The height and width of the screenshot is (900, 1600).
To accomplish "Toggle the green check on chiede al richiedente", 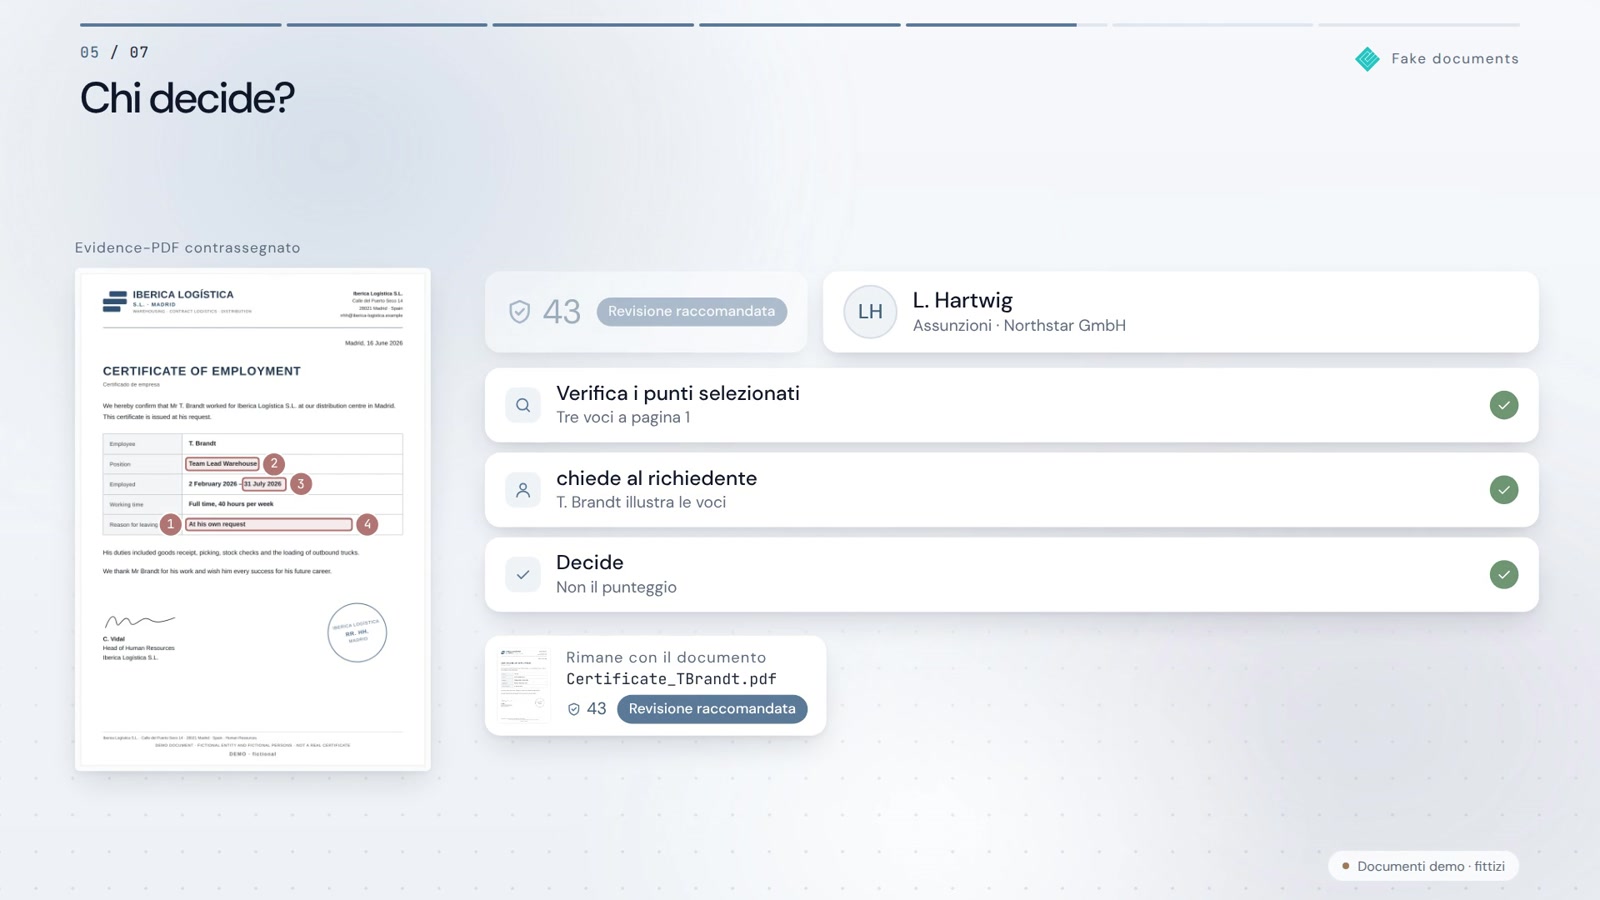I will tap(1504, 490).
